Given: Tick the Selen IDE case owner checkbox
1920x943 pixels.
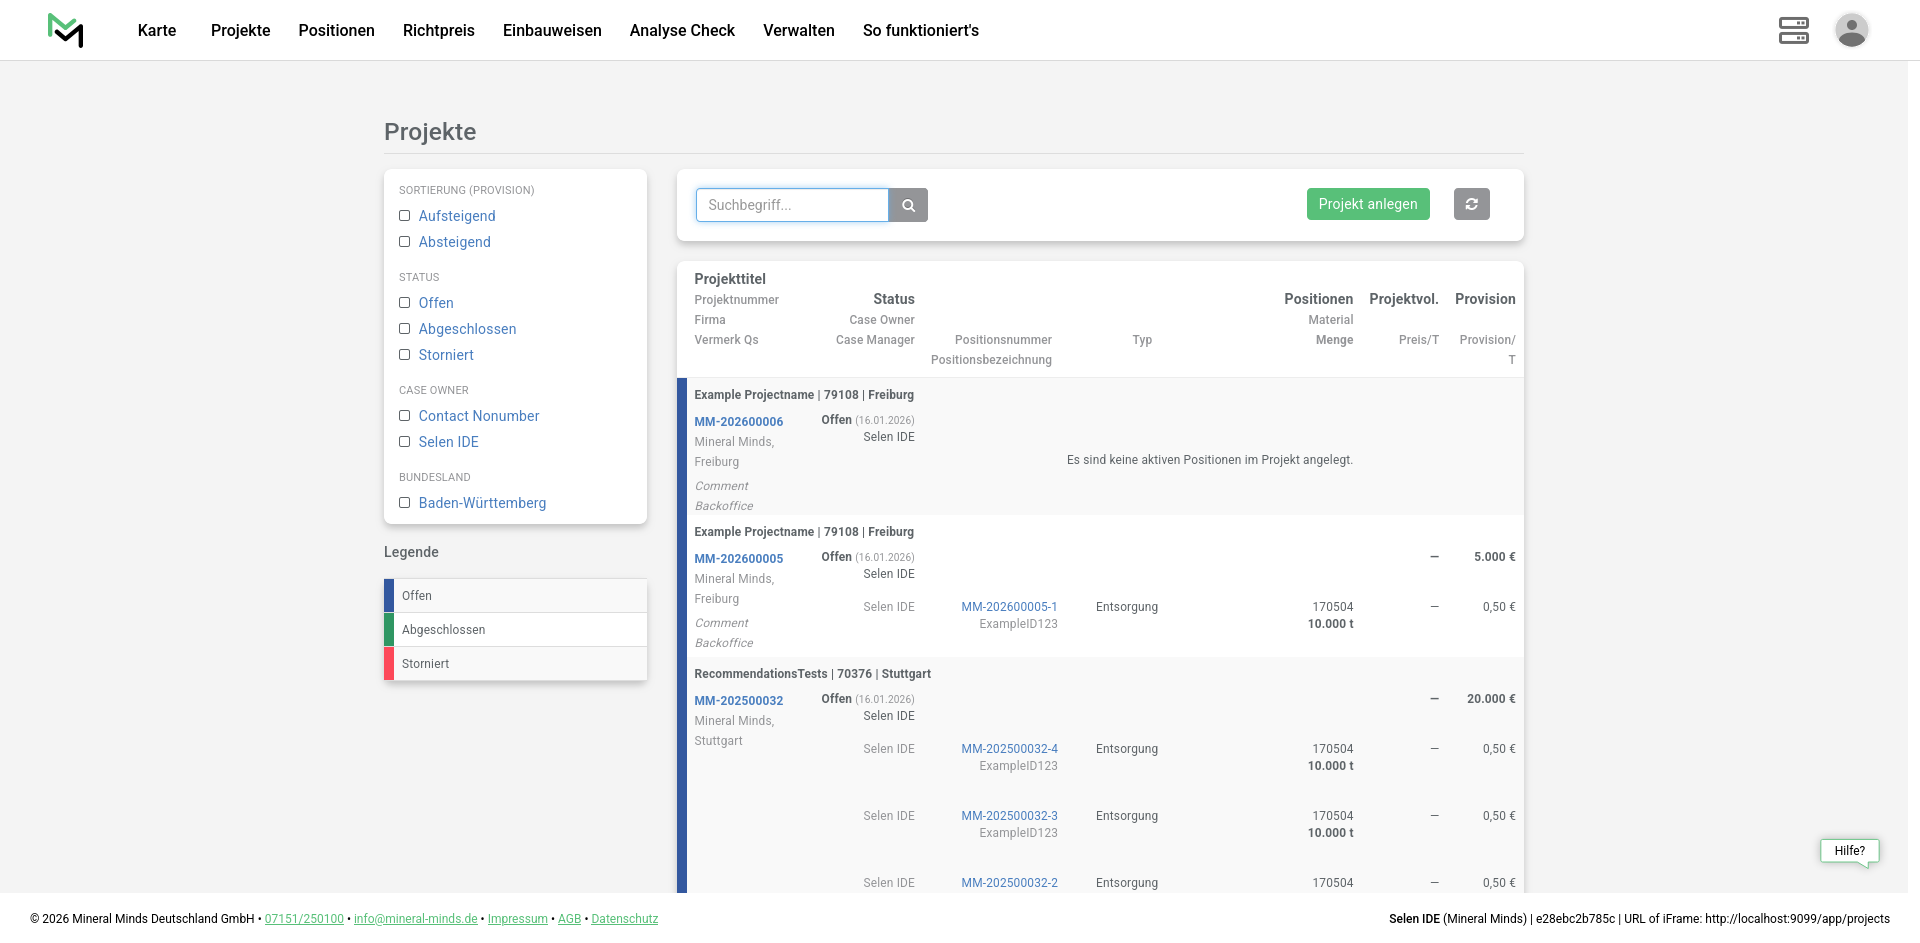Looking at the screenshot, I should (x=405, y=442).
